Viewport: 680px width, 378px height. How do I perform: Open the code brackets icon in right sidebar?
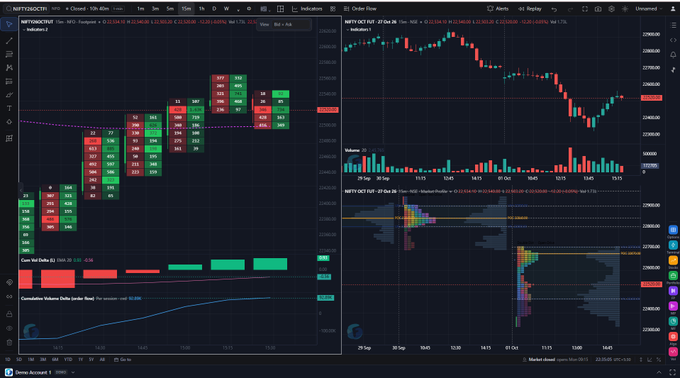pyautogui.click(x=673, y=40)
